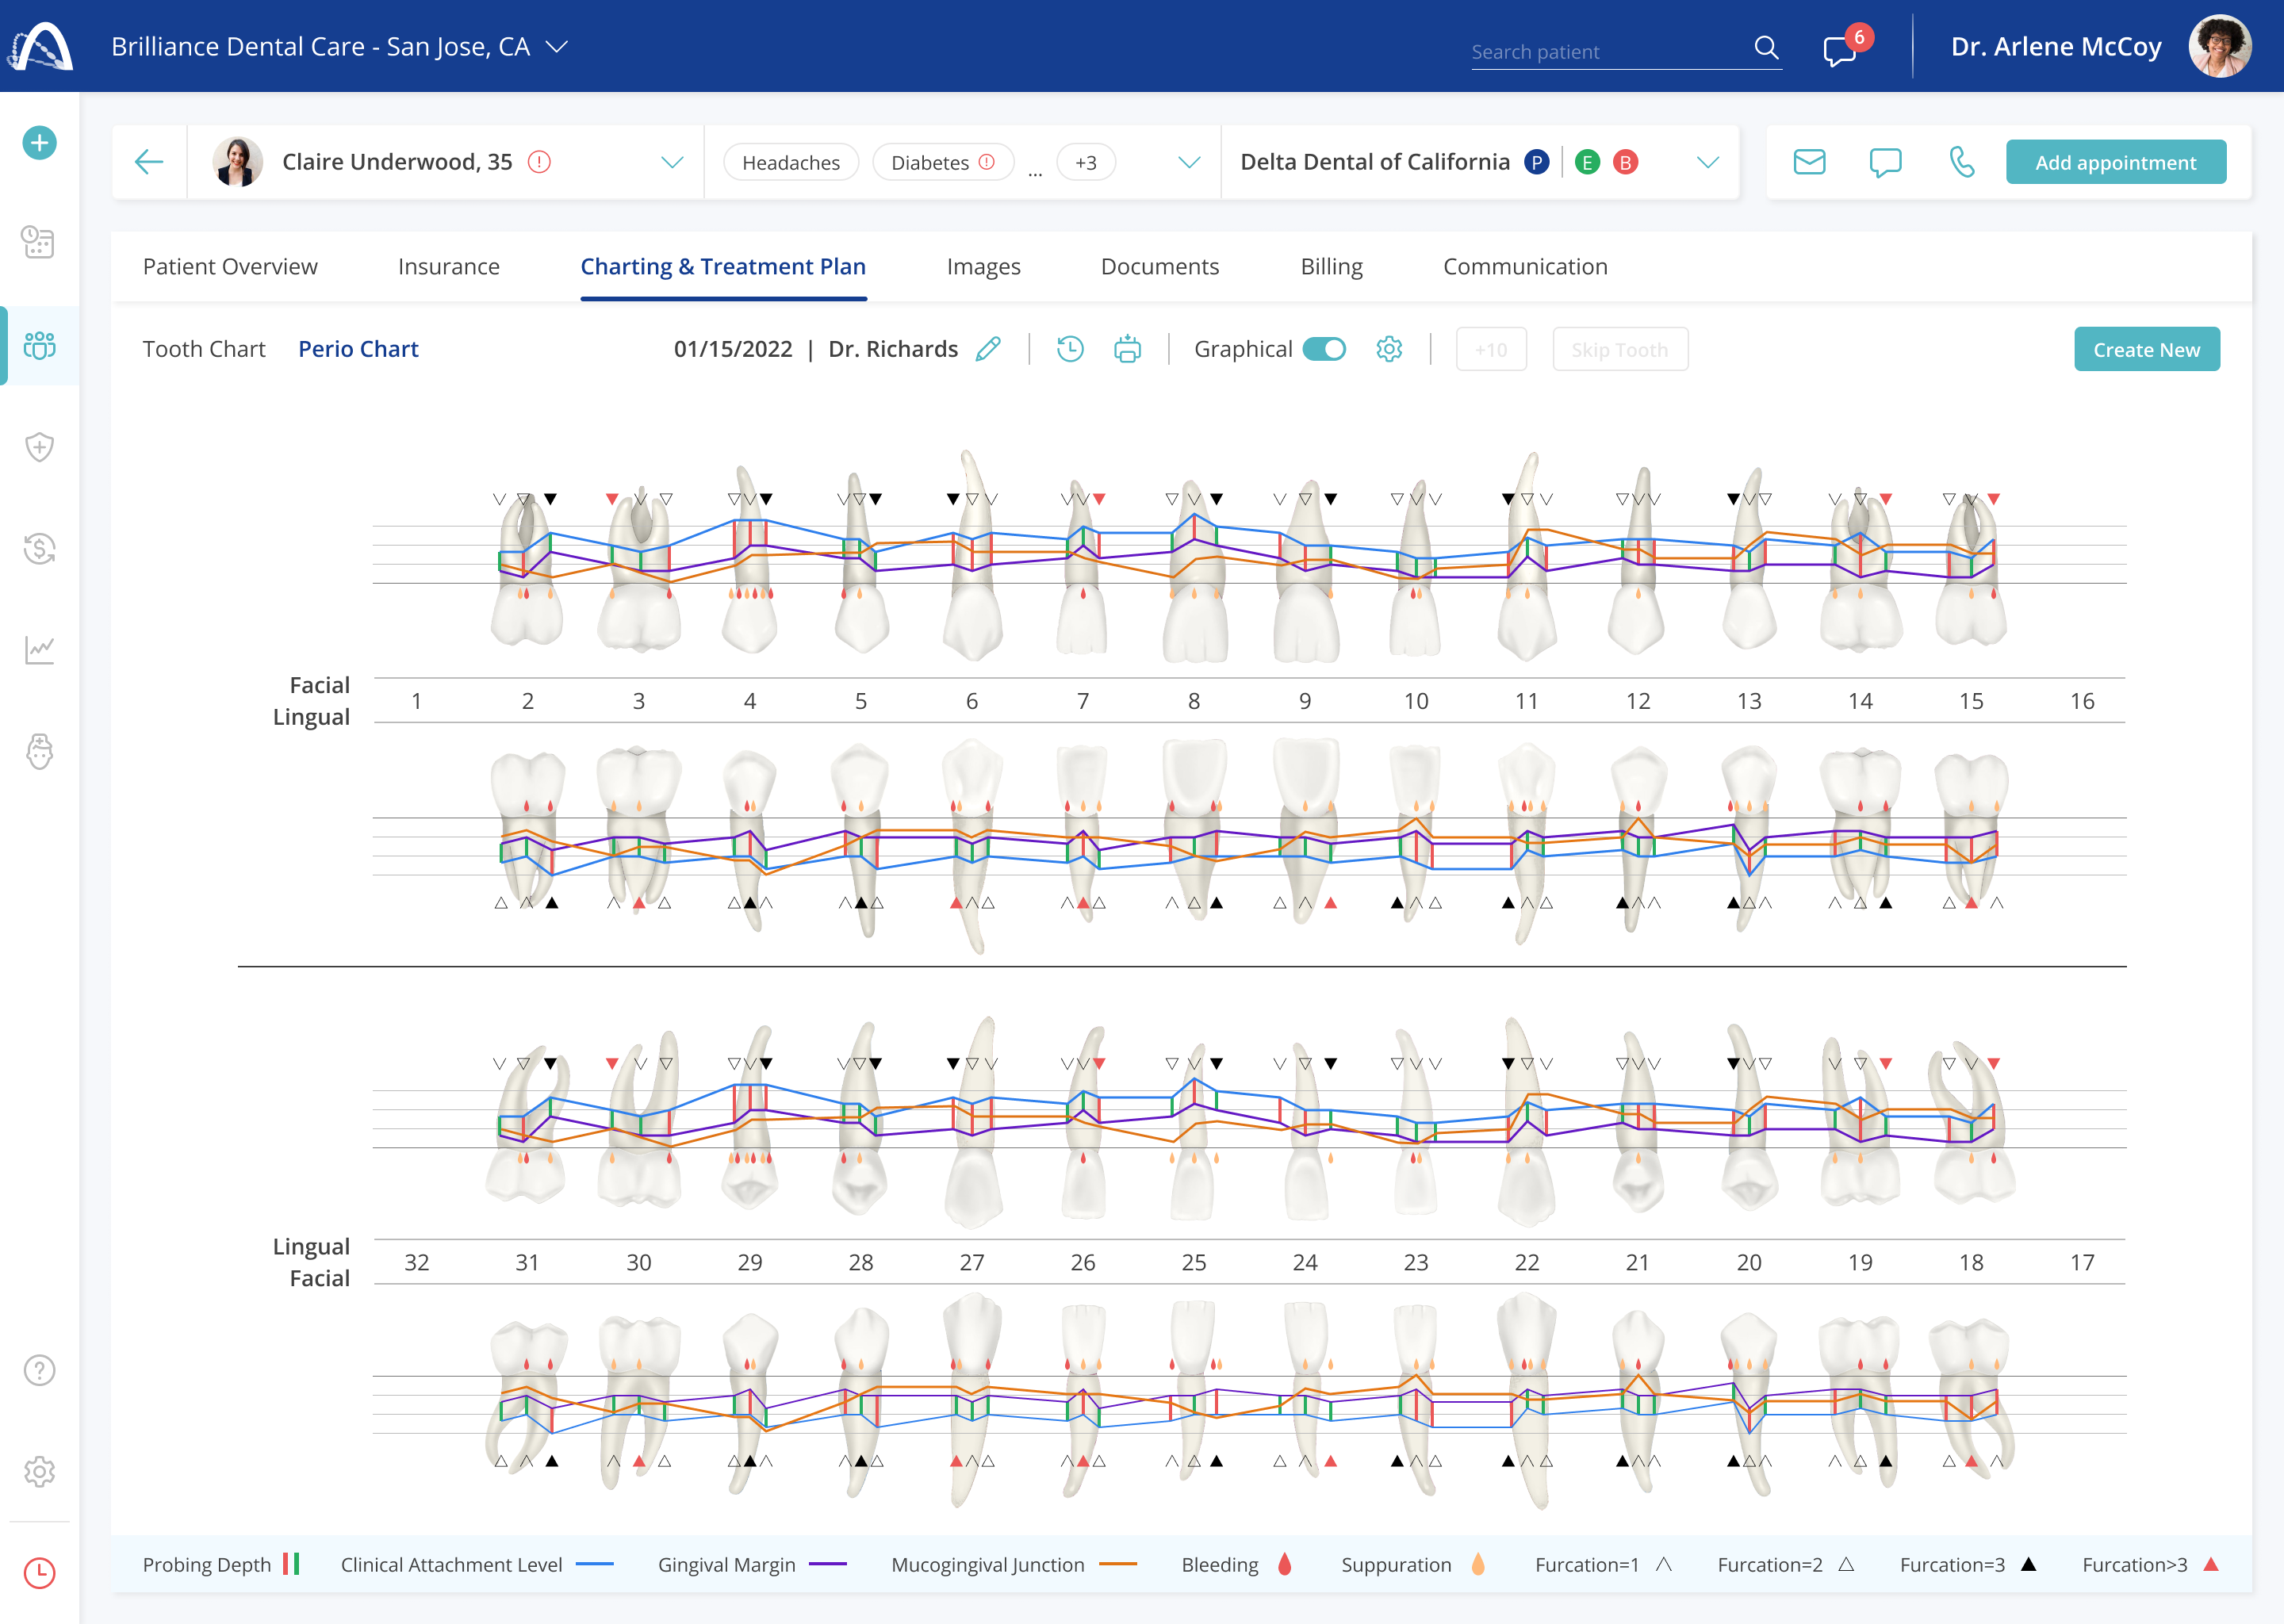
Task: Go back with the left arrow
Action: (149, 162)
